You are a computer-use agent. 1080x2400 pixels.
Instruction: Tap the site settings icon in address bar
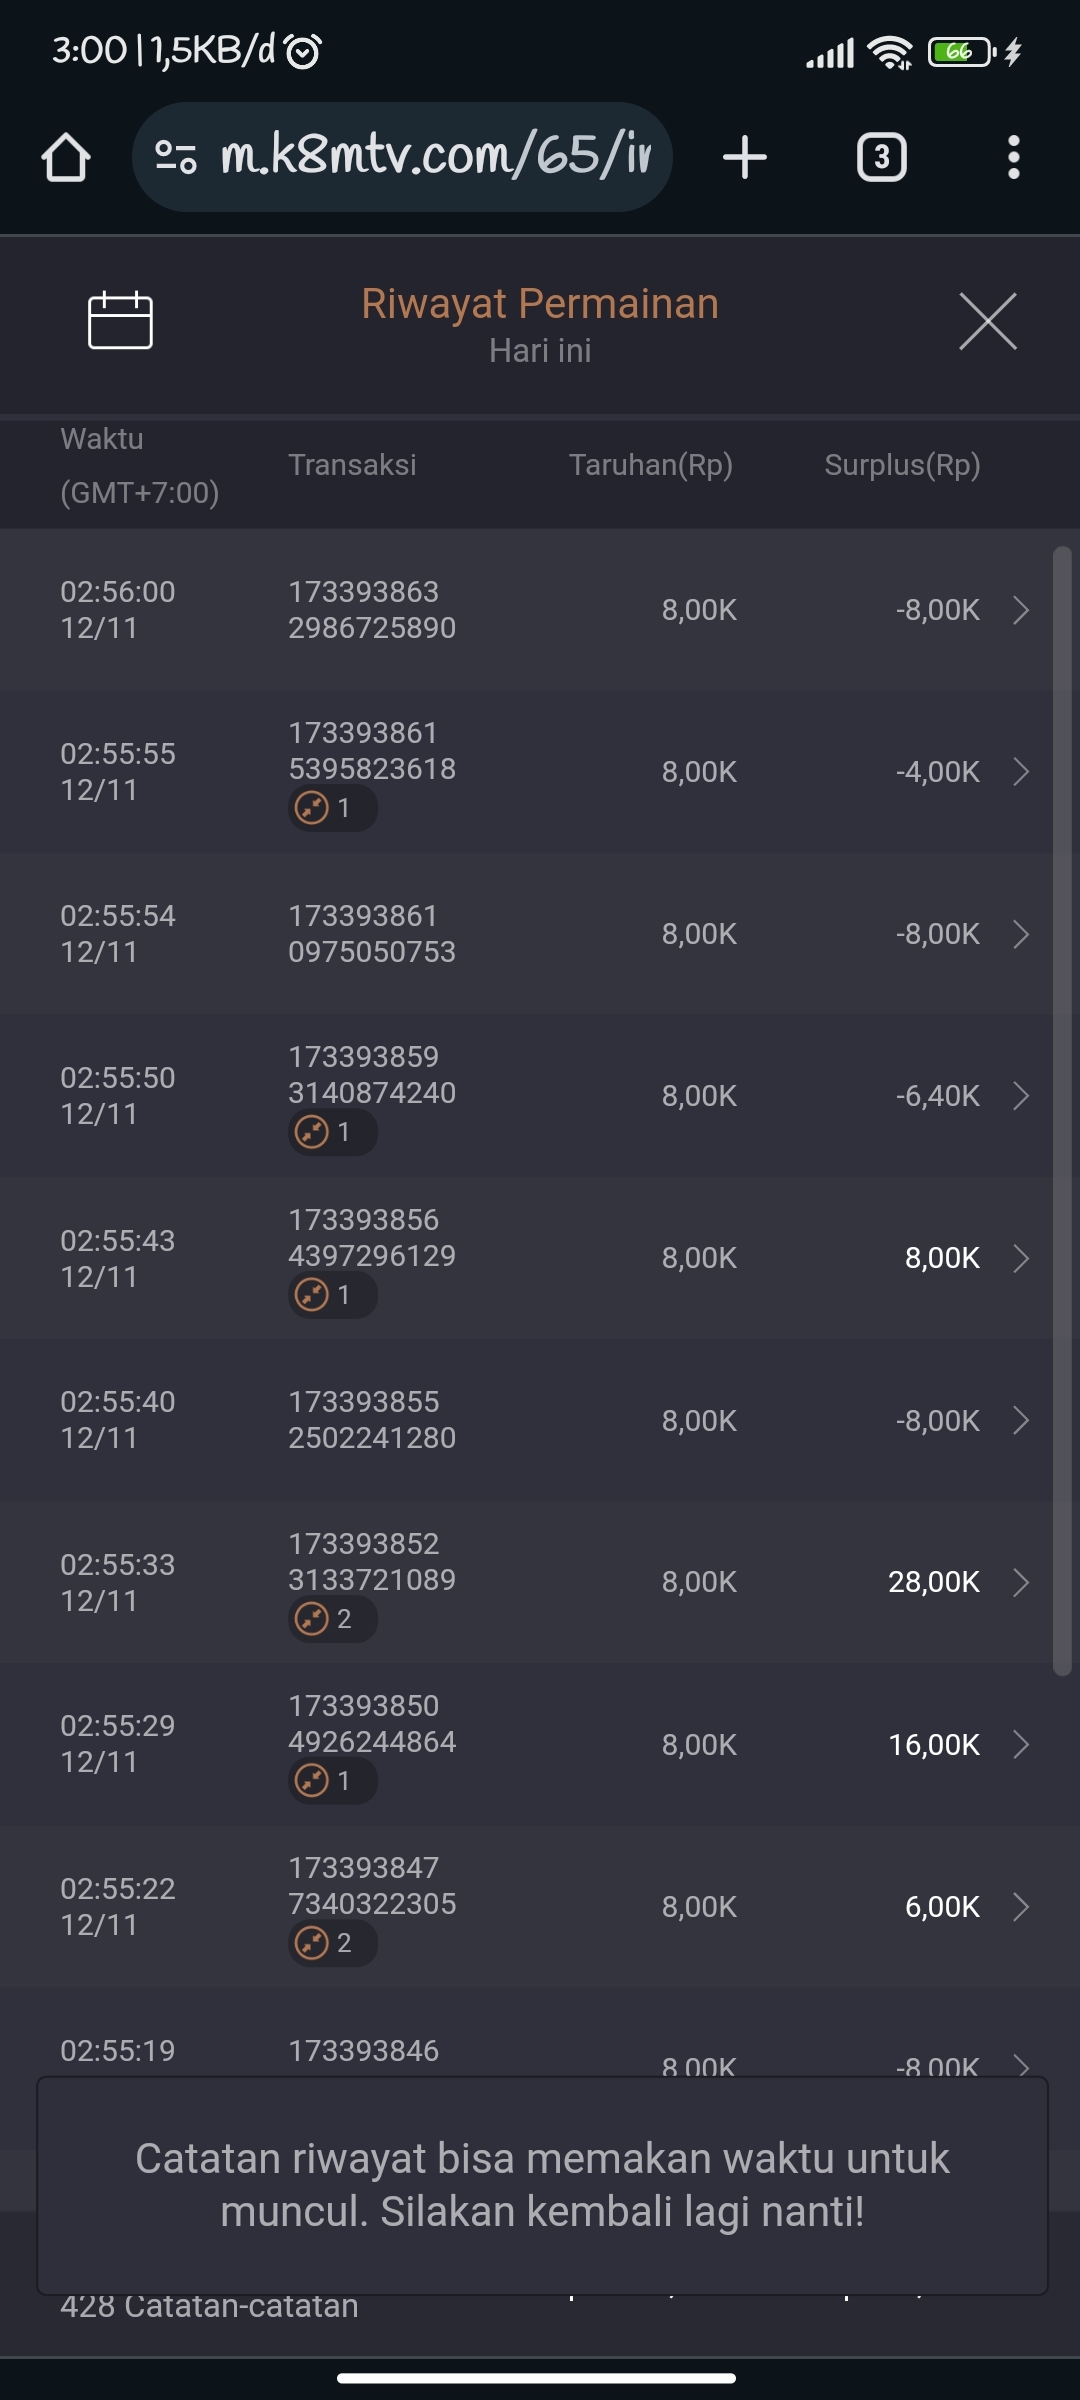176,157
